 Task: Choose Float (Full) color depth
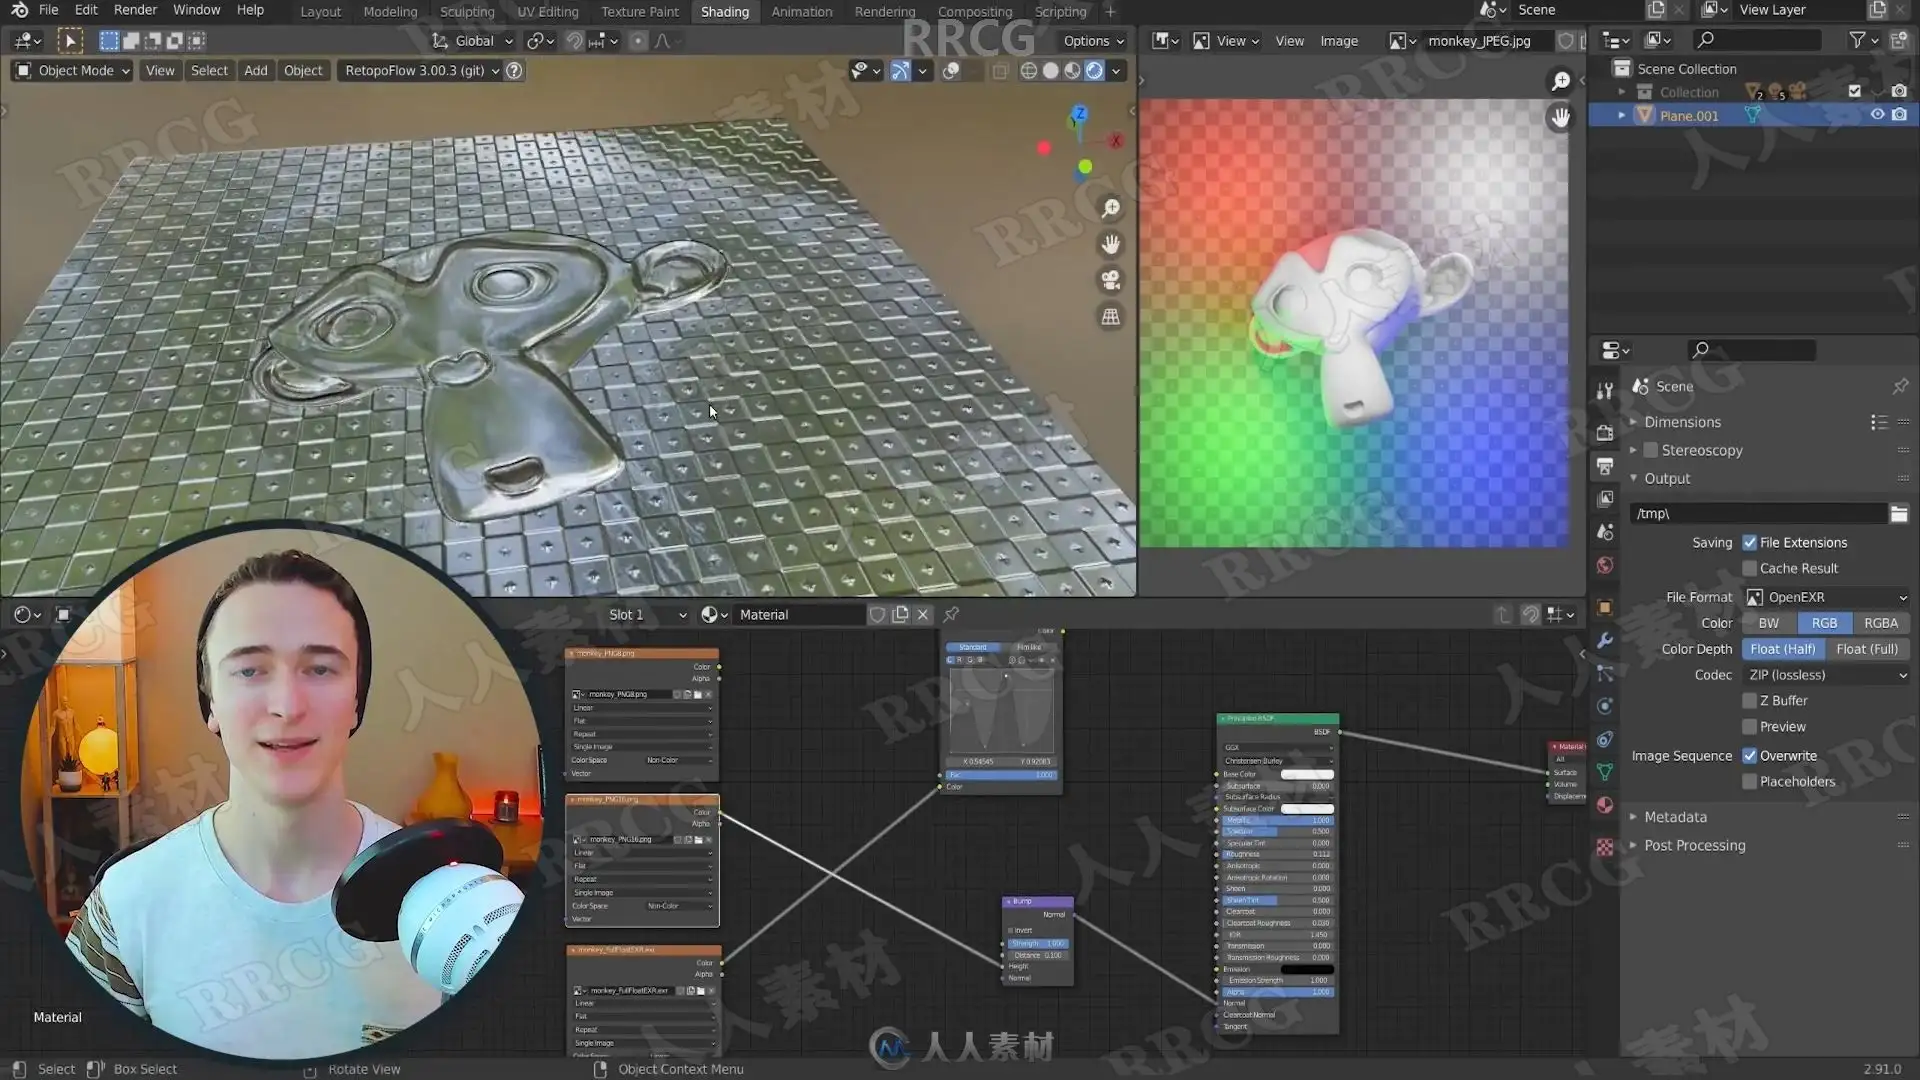(x=1867, y=649)
